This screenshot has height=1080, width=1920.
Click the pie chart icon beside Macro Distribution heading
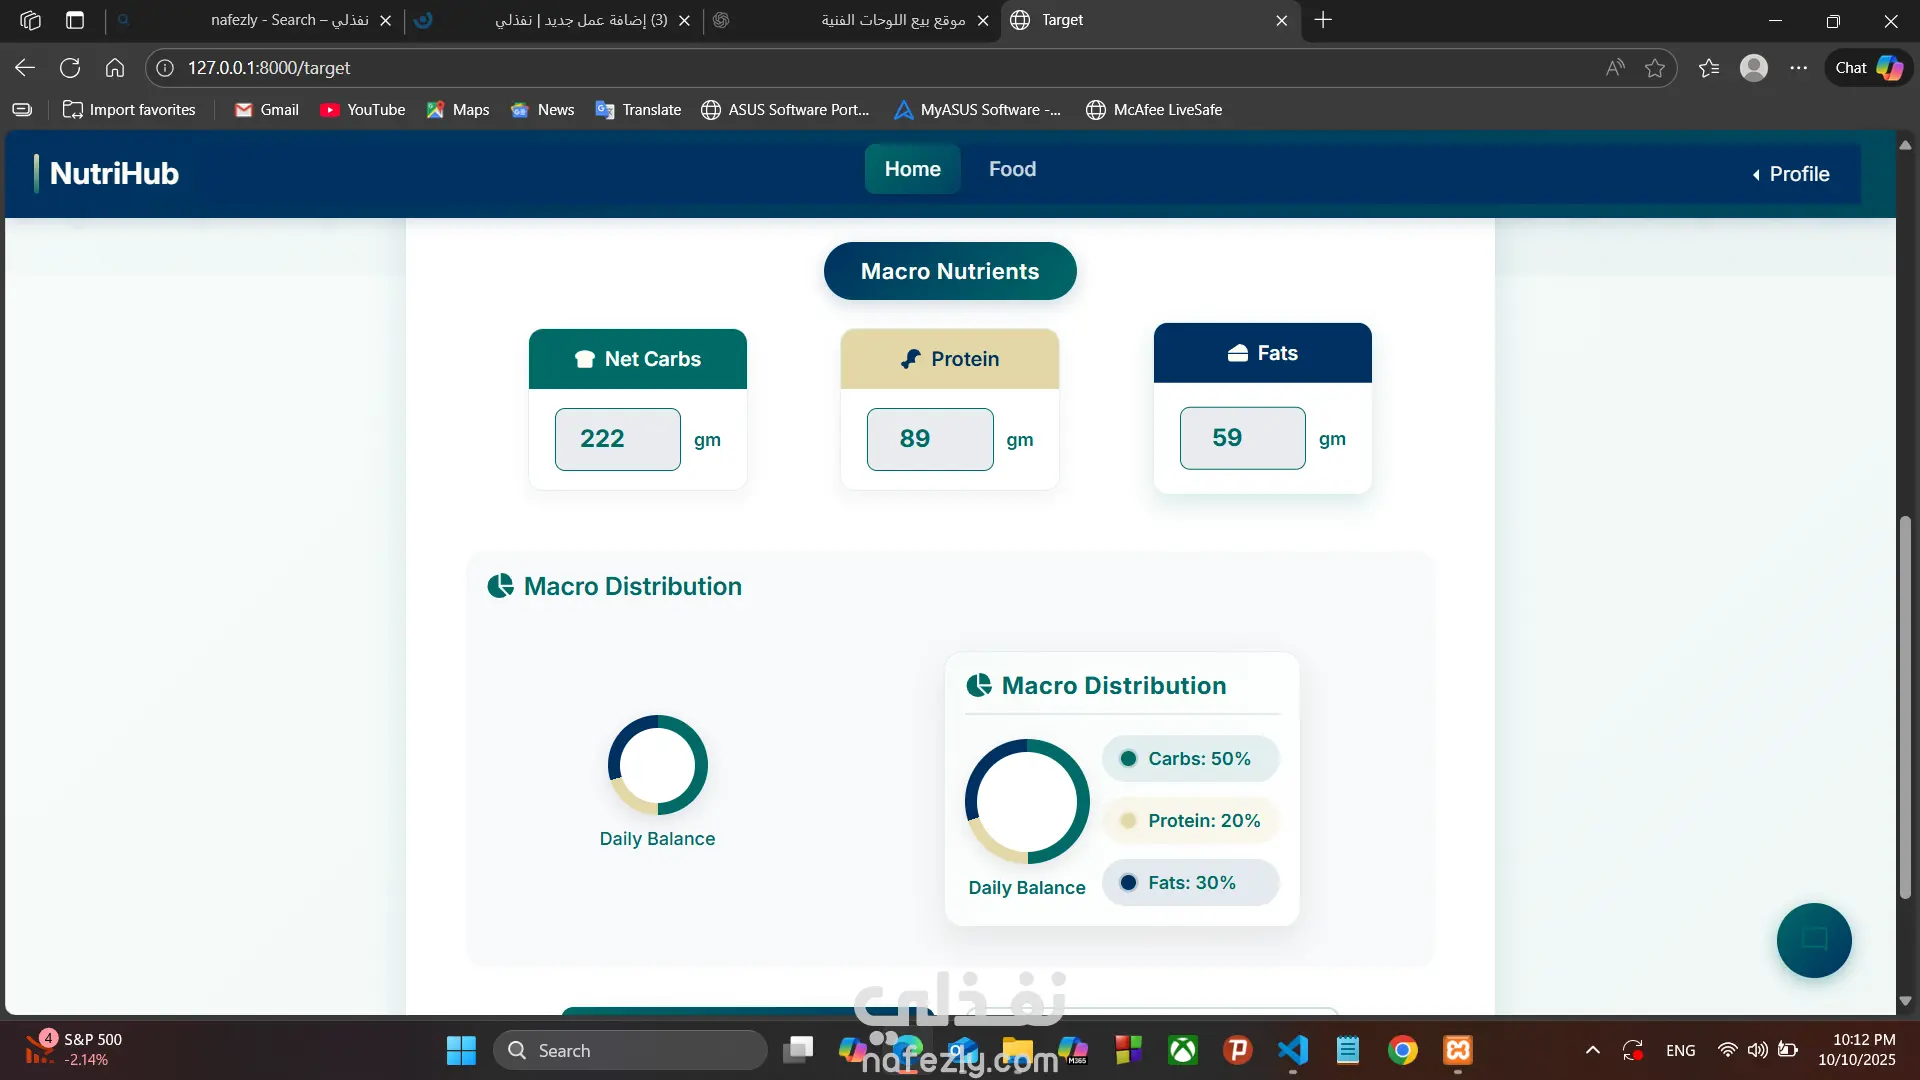[x=500, y=586]
